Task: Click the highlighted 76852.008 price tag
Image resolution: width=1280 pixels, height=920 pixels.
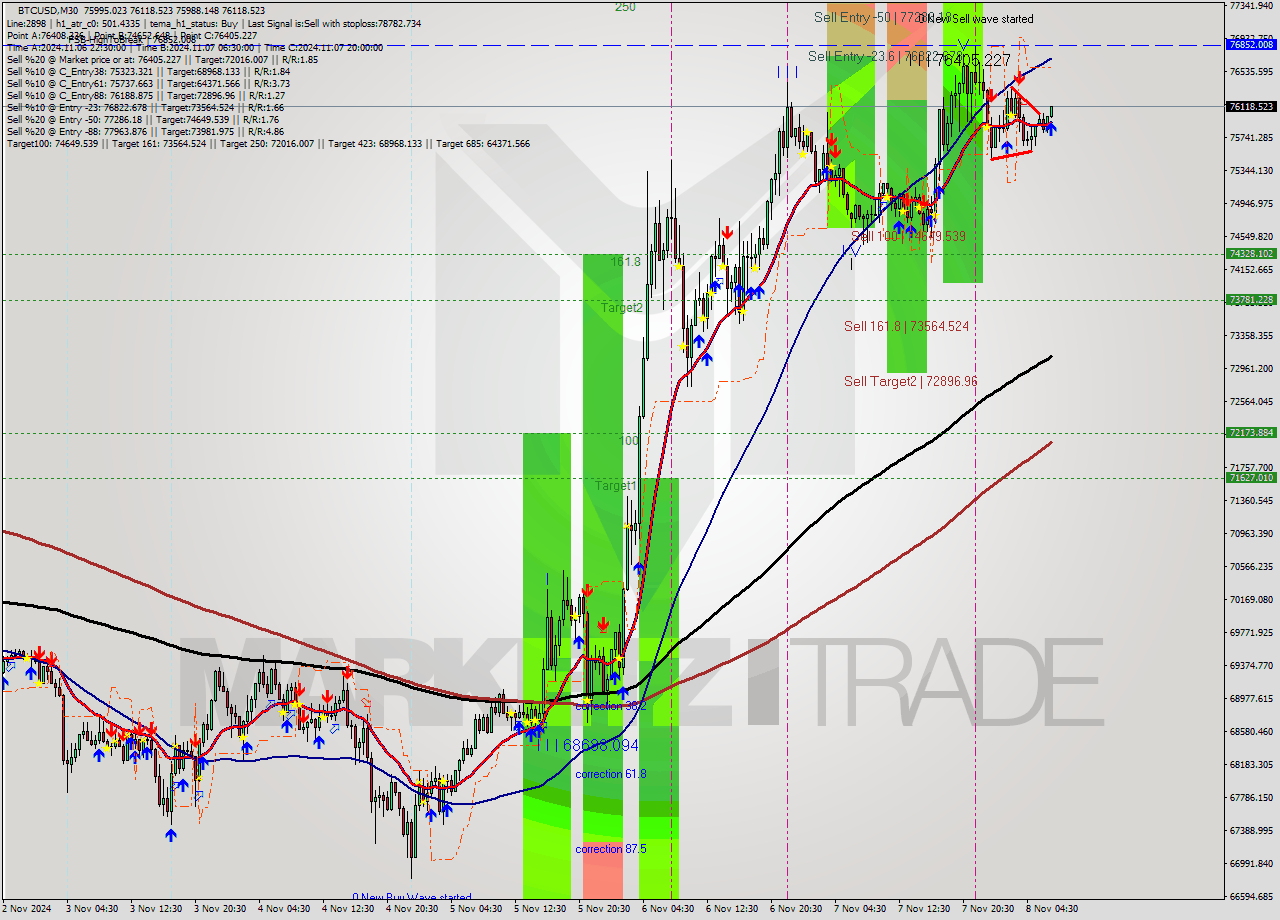Action: 1252,45
